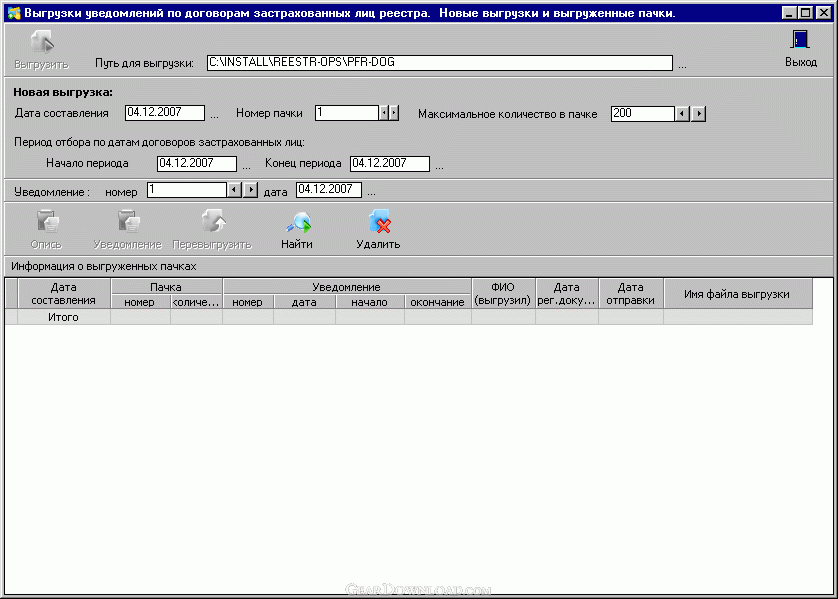
Task: Decrease Уведомление номер with left arrow
Action: [234, 190]
